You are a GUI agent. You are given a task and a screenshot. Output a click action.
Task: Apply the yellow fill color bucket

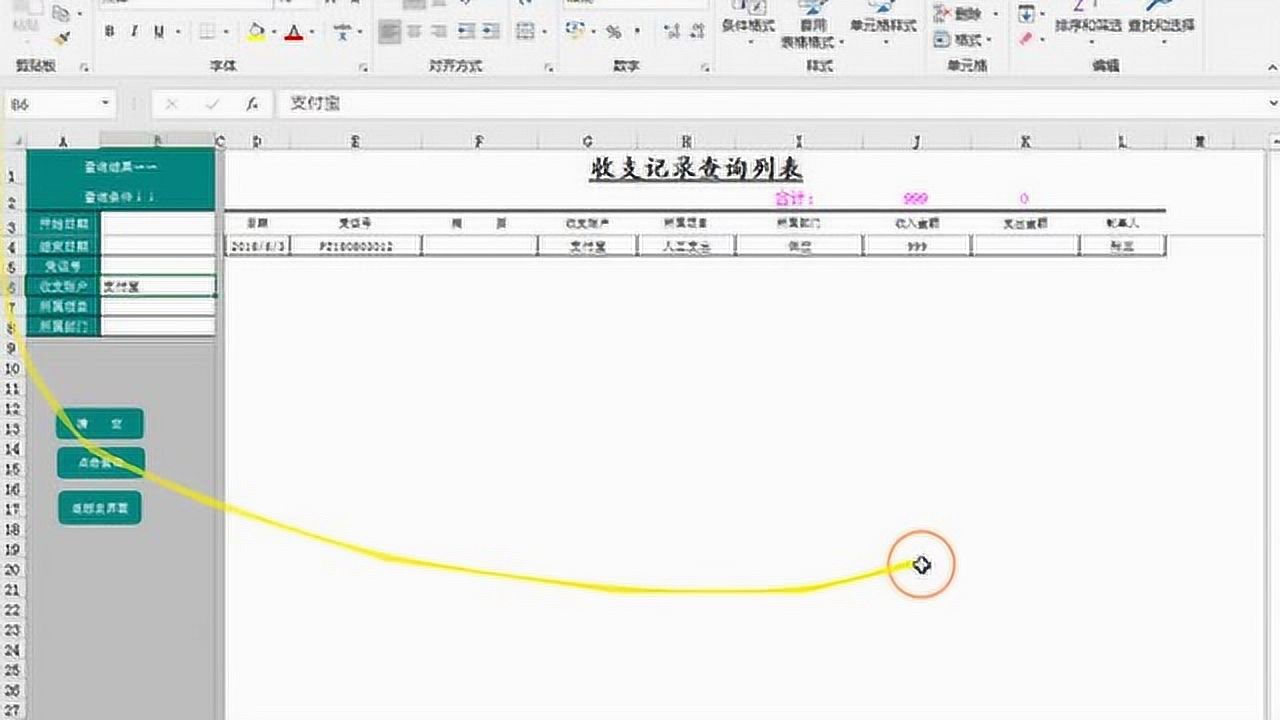(x=257, y=32)
